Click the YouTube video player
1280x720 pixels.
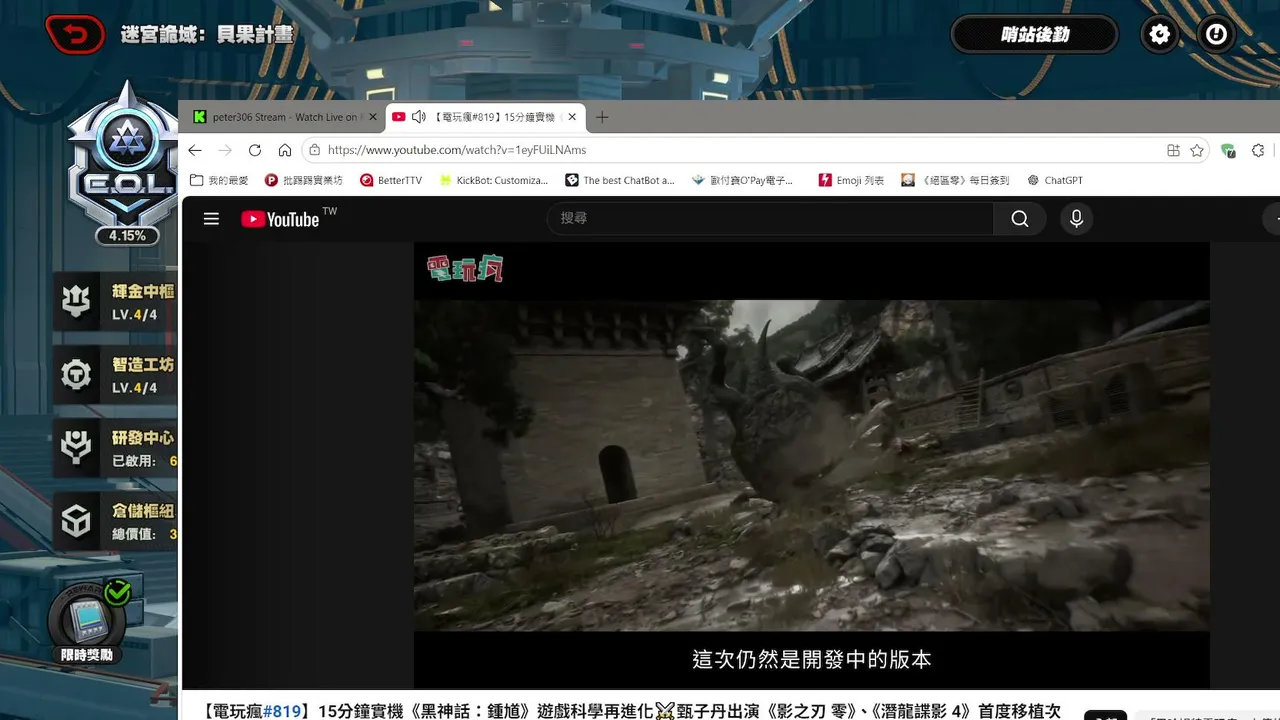[x=812, y=466]
